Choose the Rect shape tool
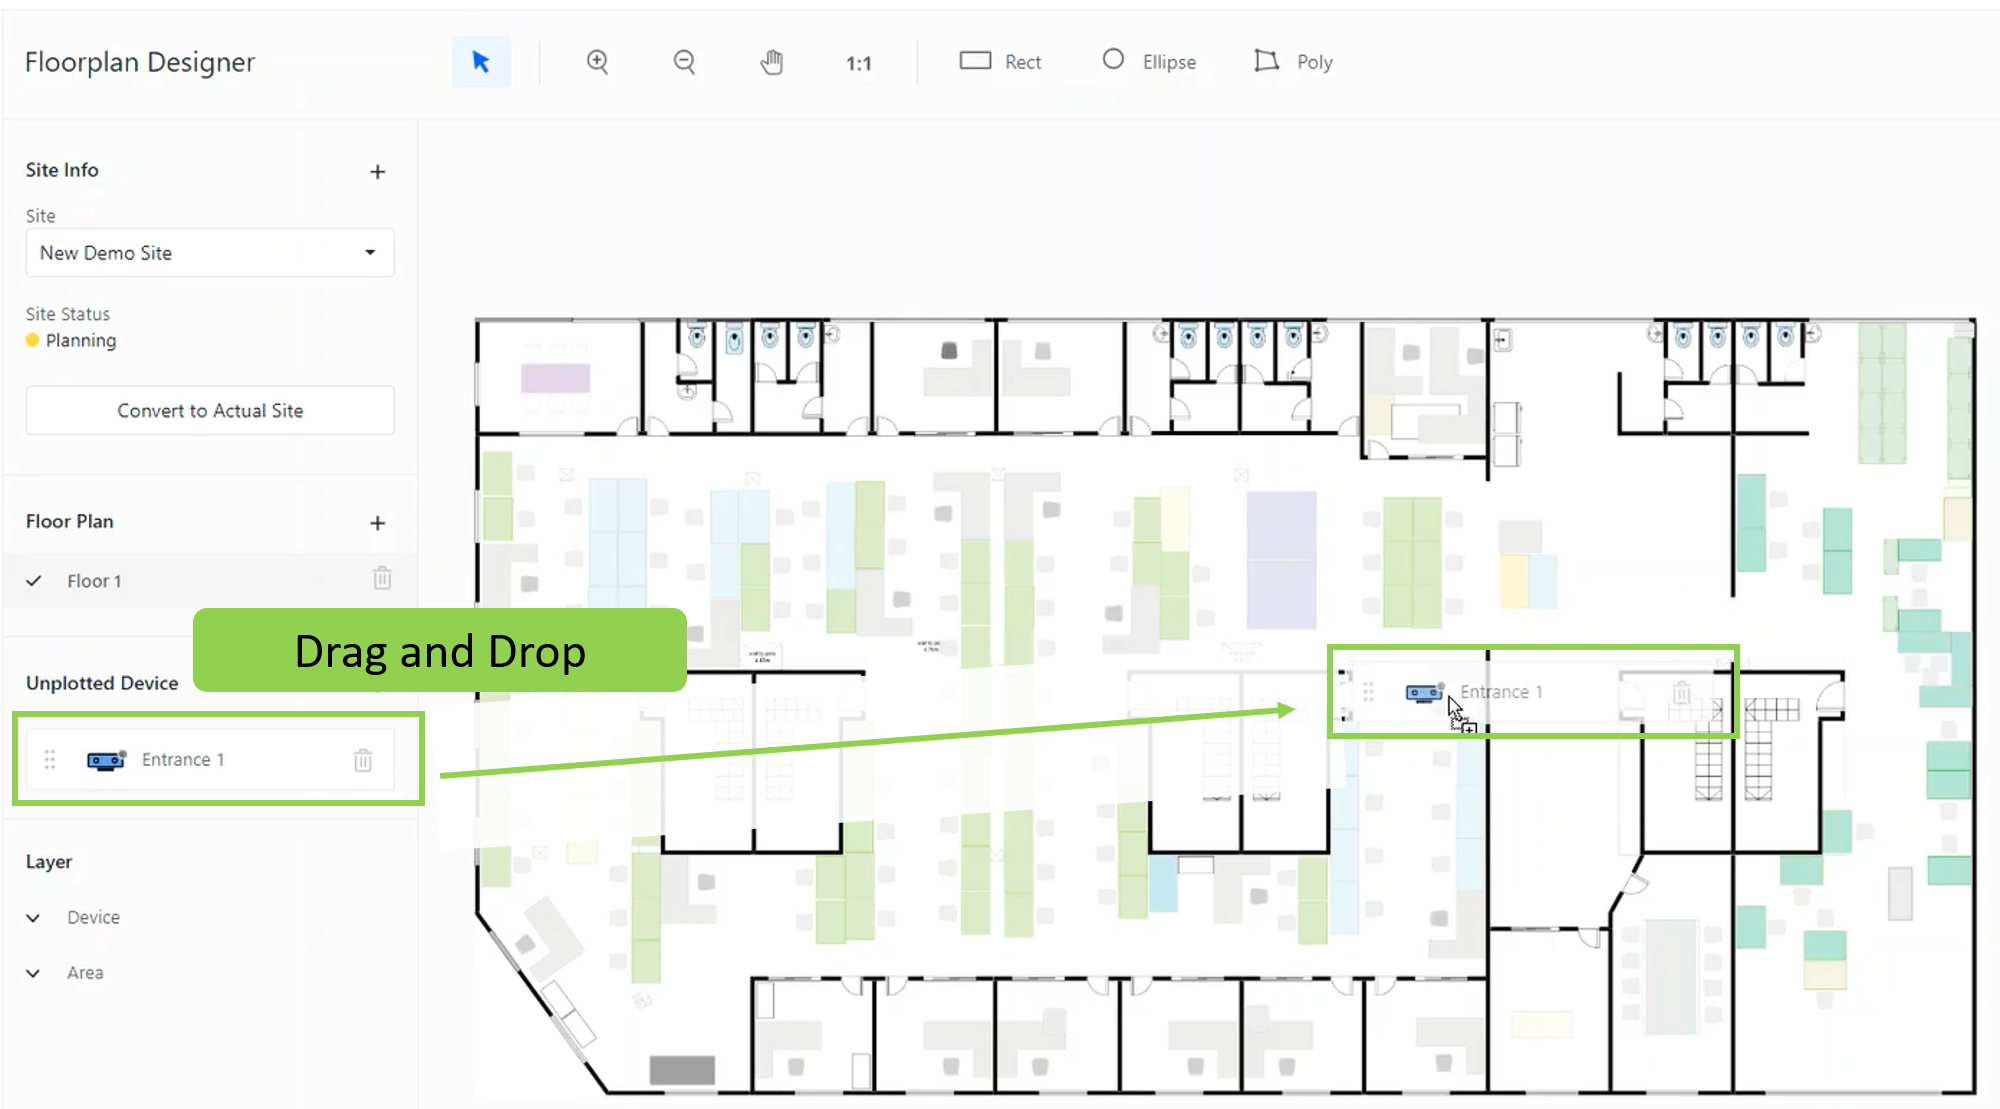The width and height of the screenshot is (2000, 1109). coord(1000,62)
